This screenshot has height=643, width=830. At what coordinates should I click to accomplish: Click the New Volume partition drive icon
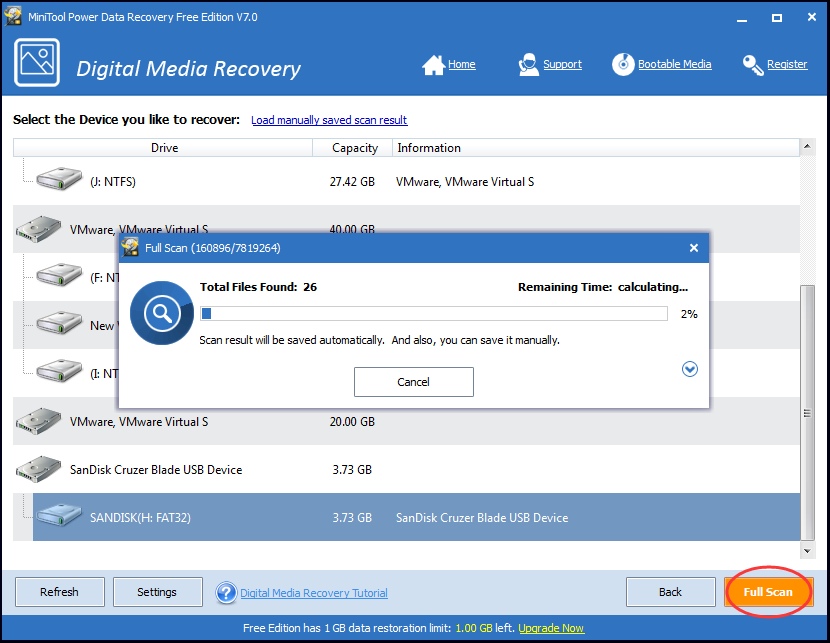coord(59,323)
